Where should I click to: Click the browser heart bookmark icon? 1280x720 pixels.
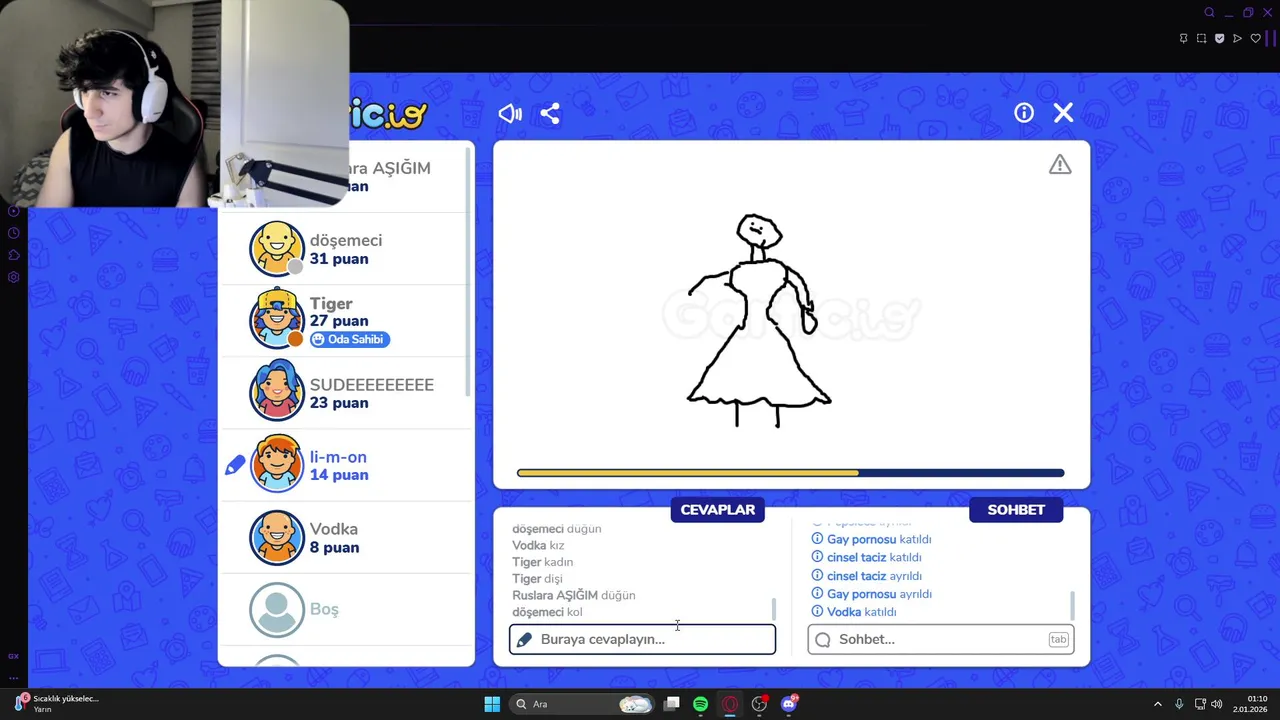tap(1255, 39)
